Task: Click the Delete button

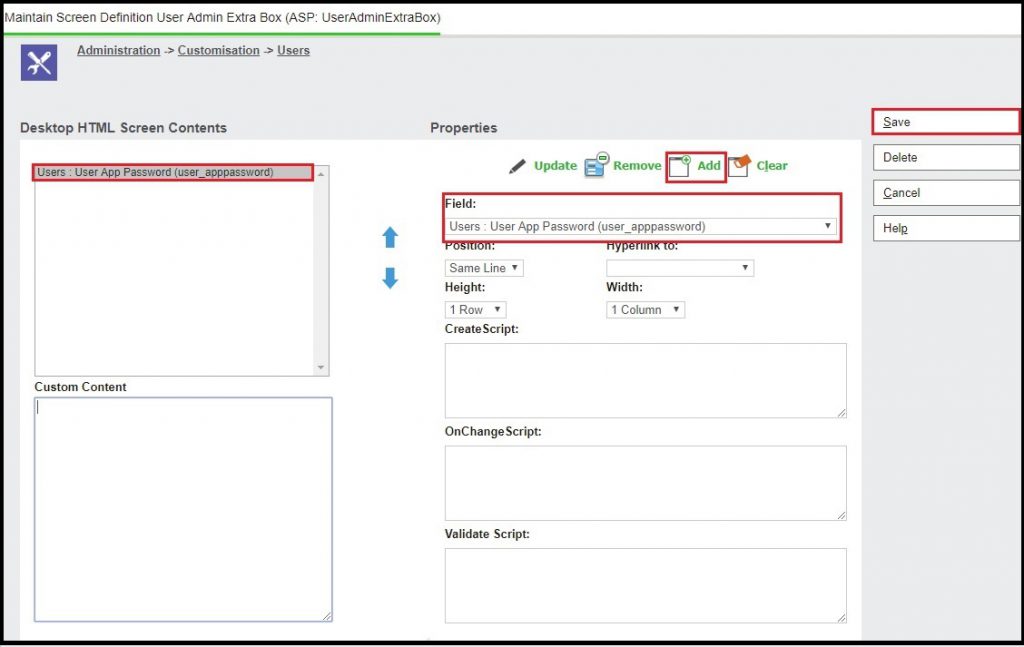Action: pos(944,157)
